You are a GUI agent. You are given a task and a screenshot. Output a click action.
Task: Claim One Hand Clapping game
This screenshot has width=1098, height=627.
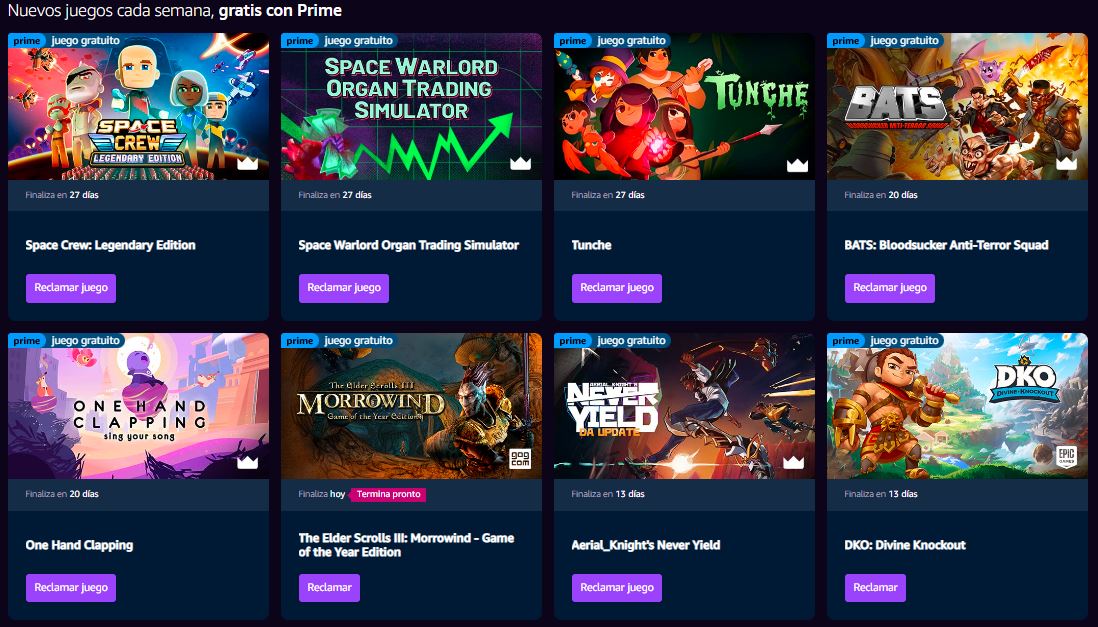71,588
